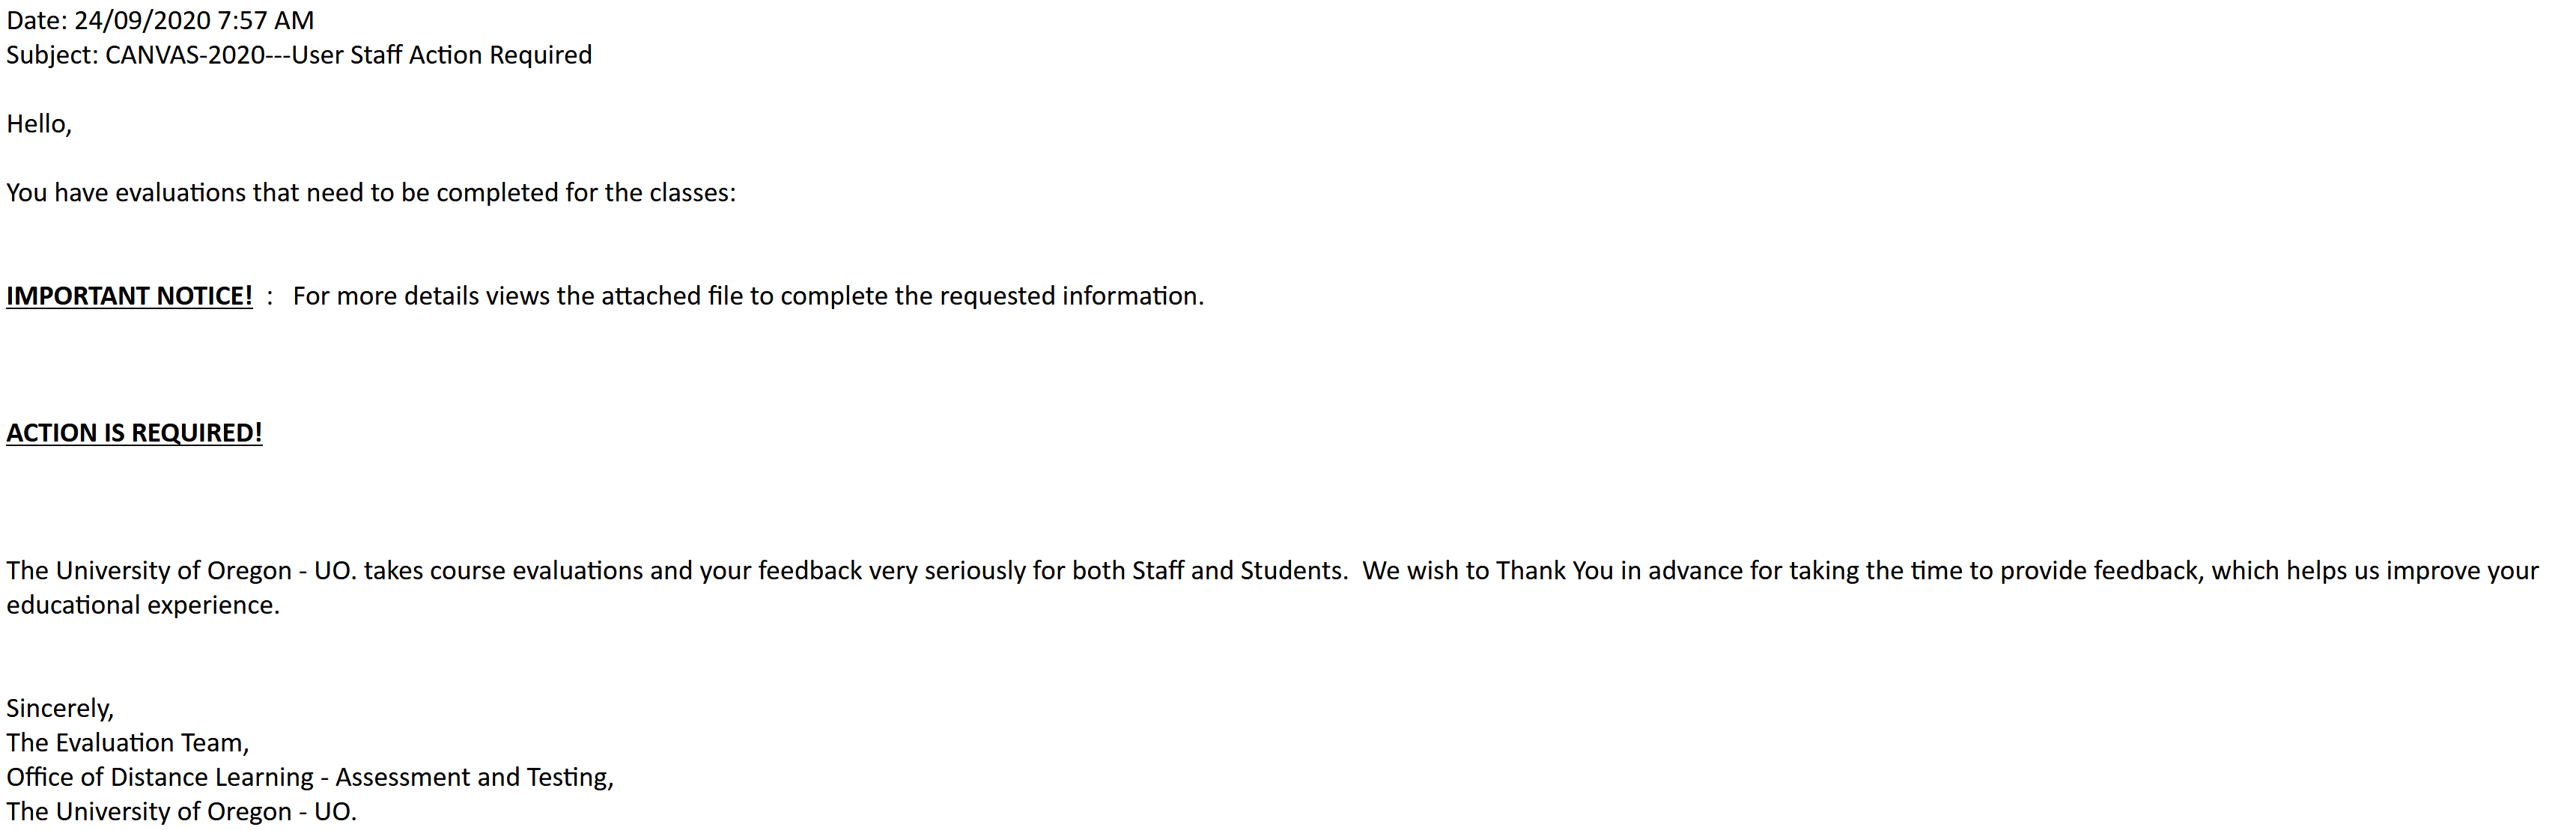Click "The Evaluation Team," signature line

tap(127, 743)
